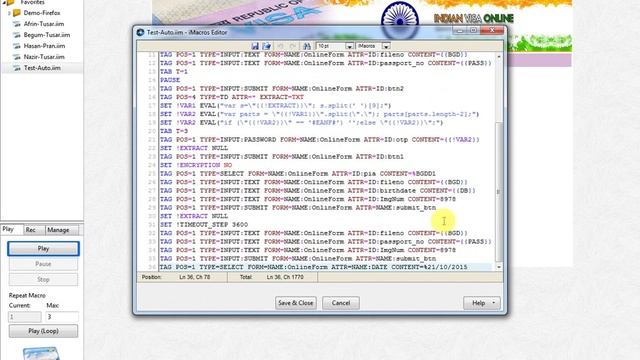Screen dimensions: 640x360
Task: Click the Demo-Firefox folder icon
Action: pyautogui.click(x=17, y=13)
